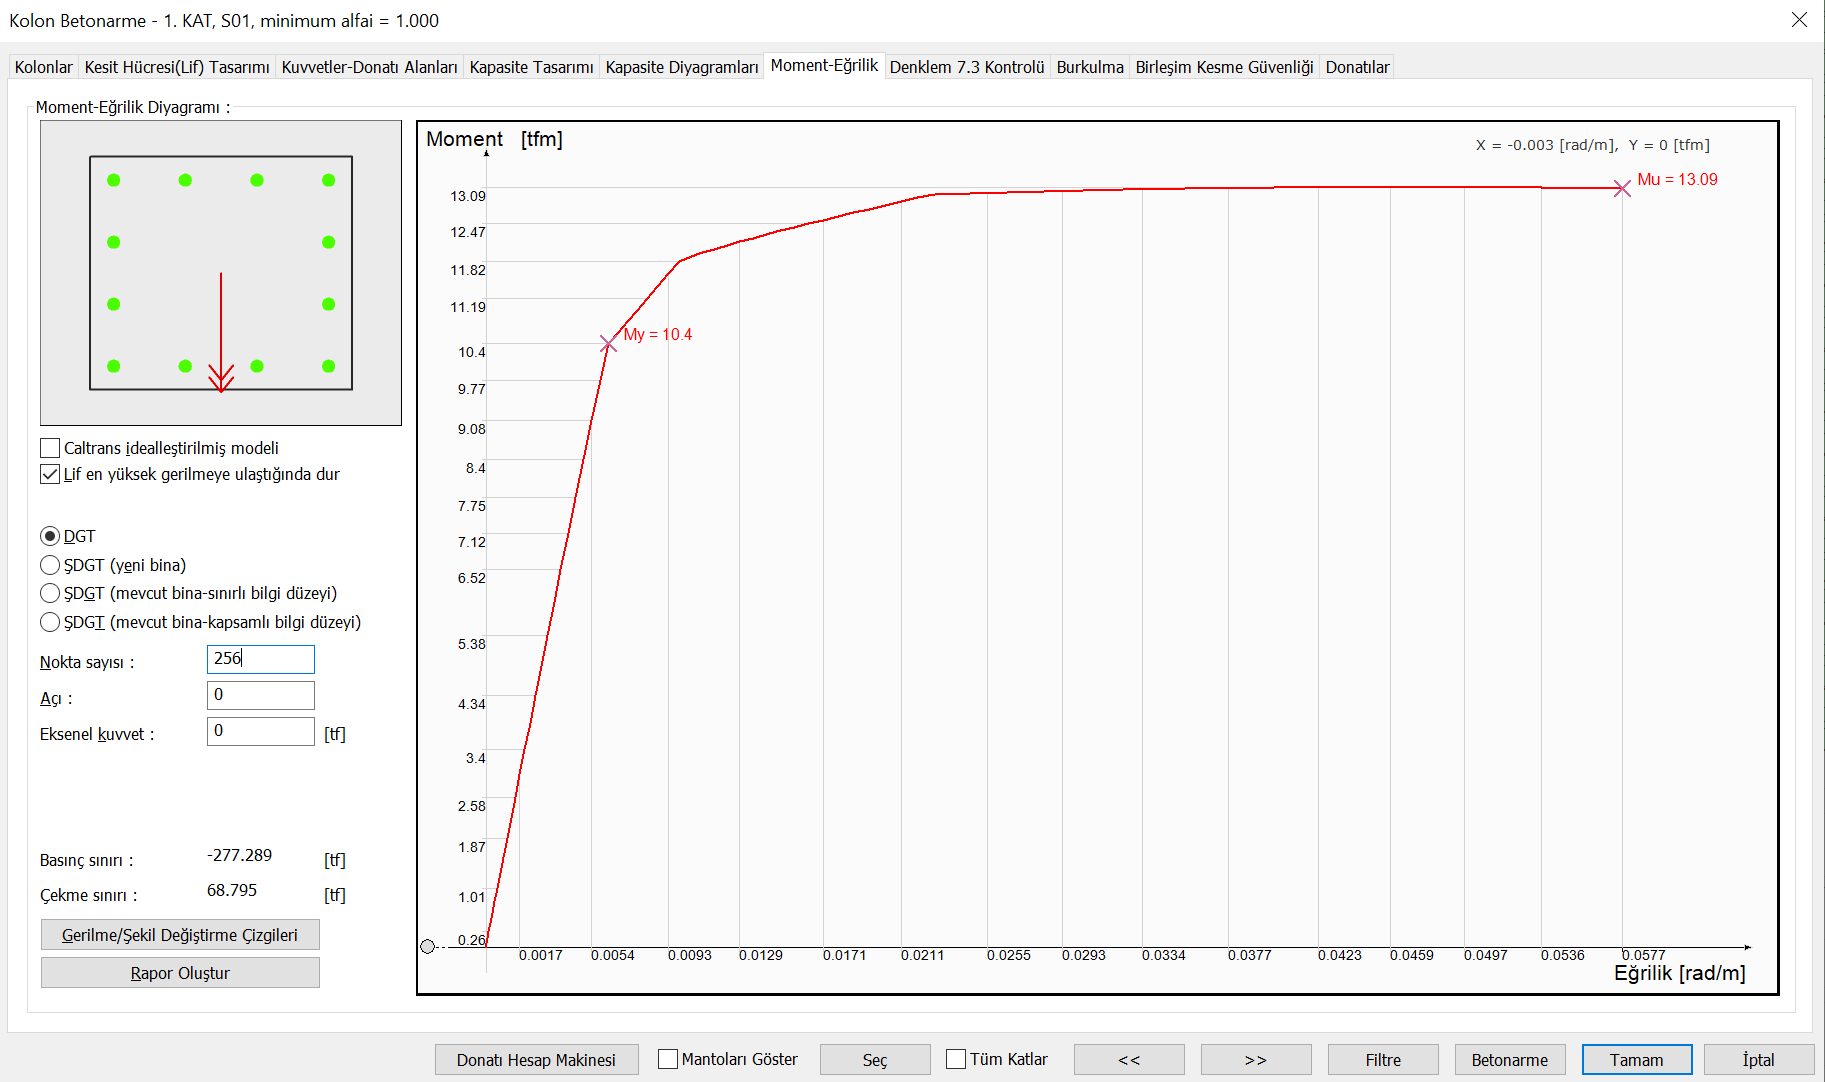Switch to the Burkulma tab

(1090, 67)
